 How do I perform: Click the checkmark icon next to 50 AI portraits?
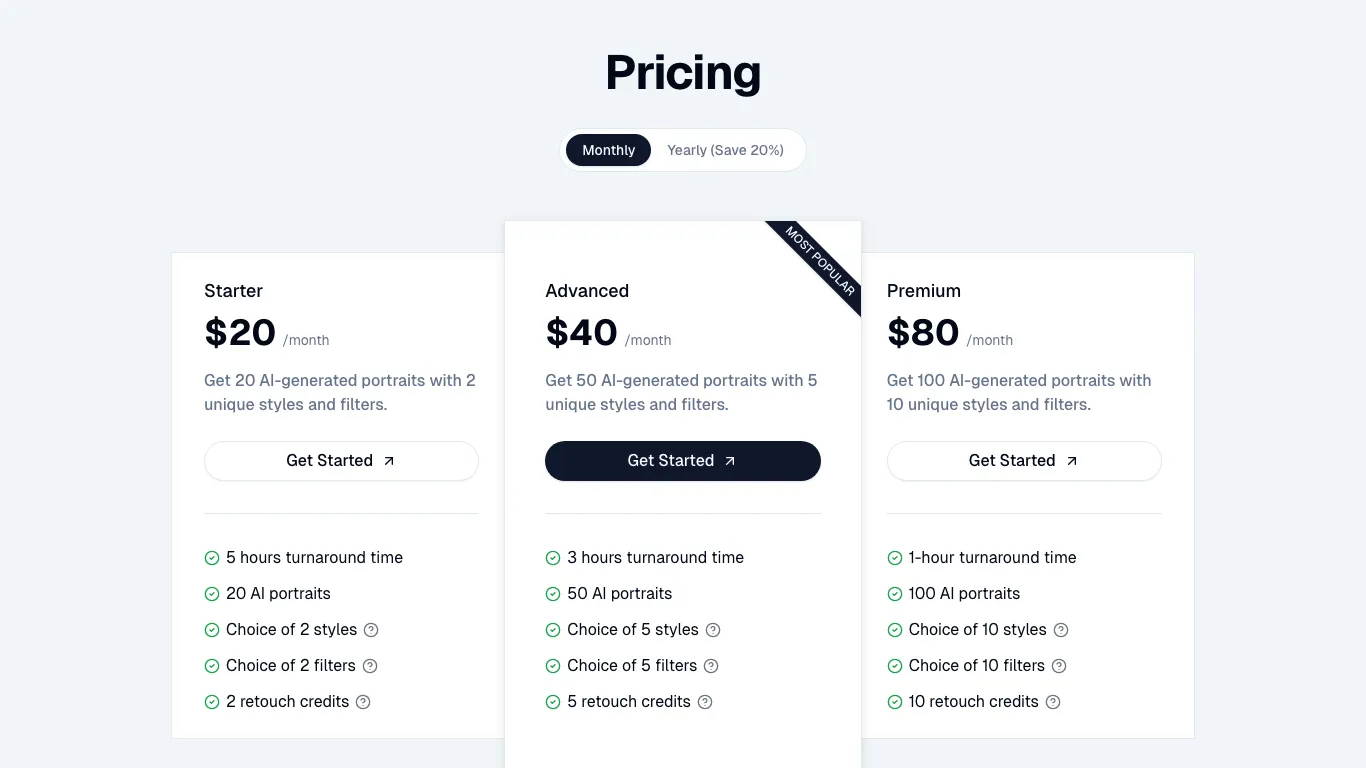[x=553, y=593]
